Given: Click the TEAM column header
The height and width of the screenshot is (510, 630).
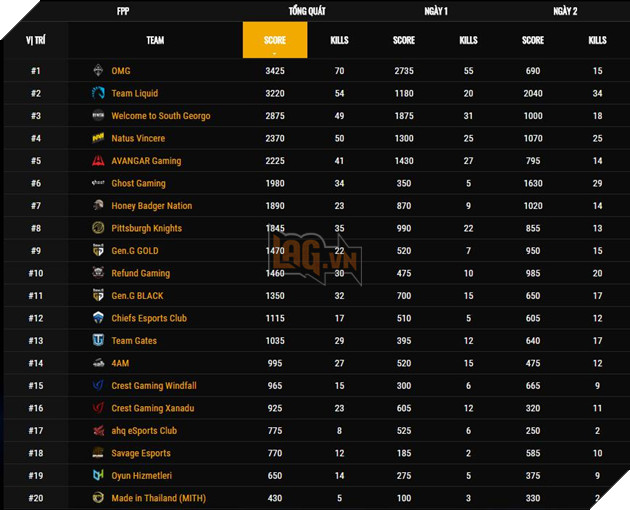Looking at the screenshot, I should pyautogui.click(x=155, y=40).
